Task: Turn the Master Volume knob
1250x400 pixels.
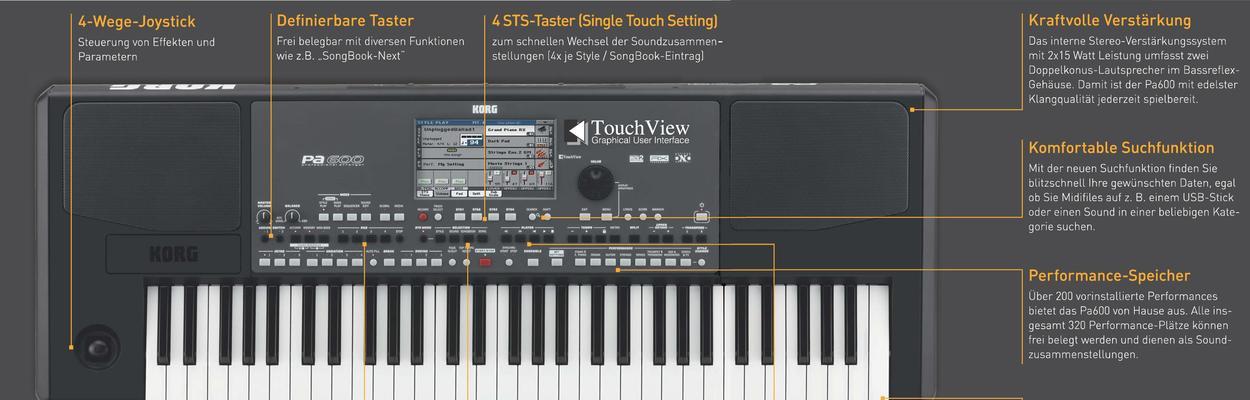Action: point(263,216)
